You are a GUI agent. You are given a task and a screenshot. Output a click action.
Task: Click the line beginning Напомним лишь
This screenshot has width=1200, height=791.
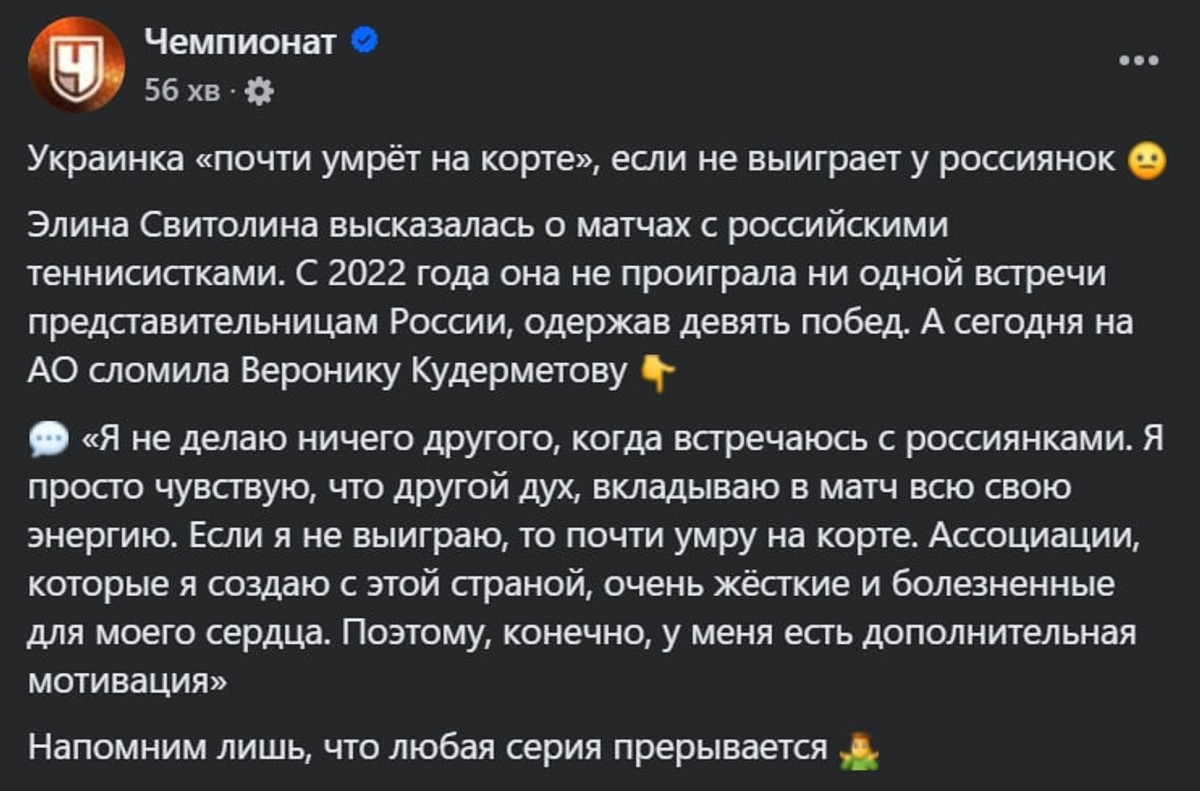[x=428, y=748]
